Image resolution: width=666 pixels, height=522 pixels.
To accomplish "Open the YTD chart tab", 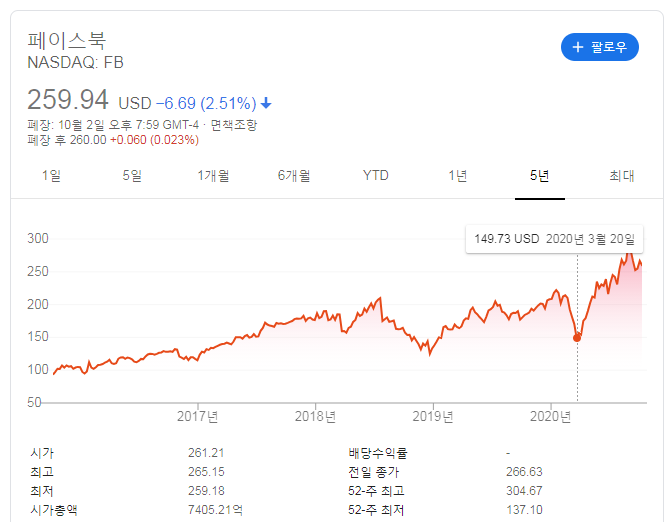I will pos(375,175).
